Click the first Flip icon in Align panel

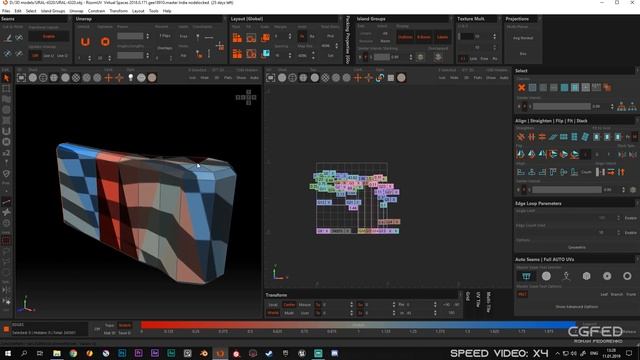(520, 154)
